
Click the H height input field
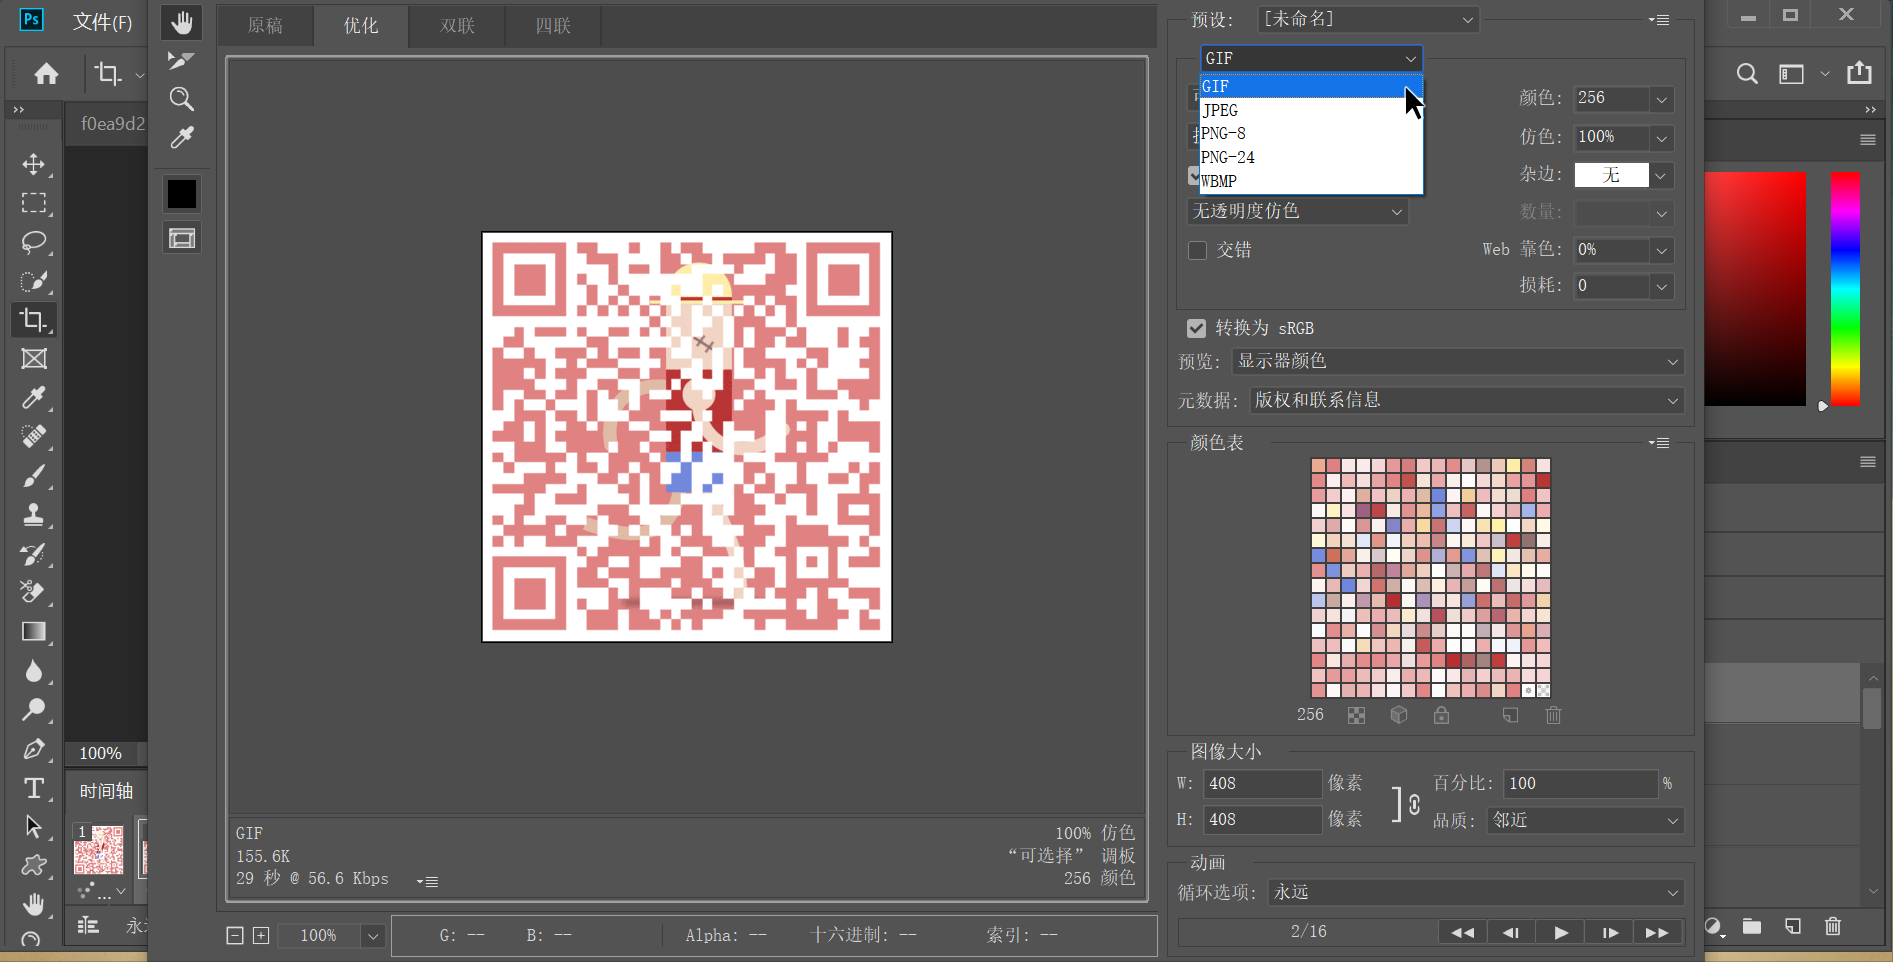[1262, 819]
